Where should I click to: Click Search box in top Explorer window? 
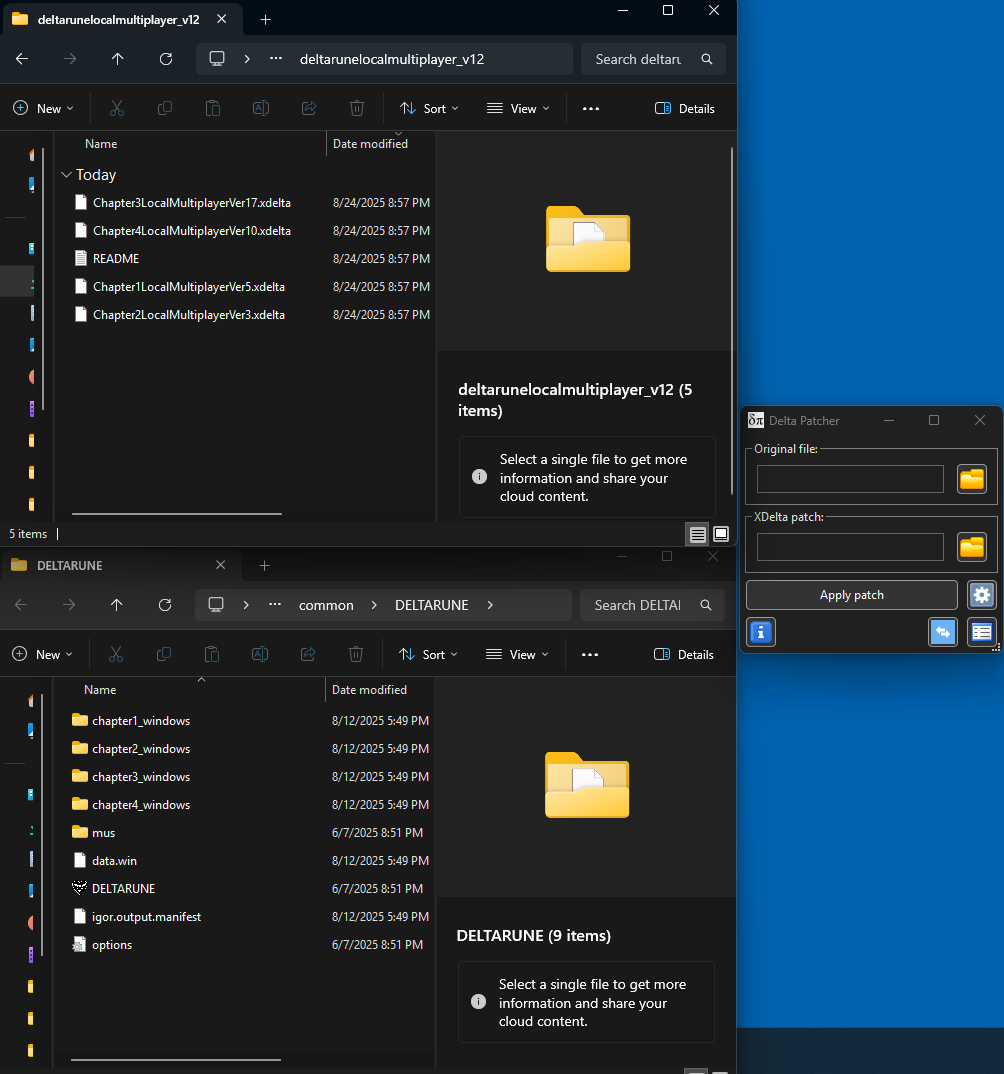coord(653,59)
